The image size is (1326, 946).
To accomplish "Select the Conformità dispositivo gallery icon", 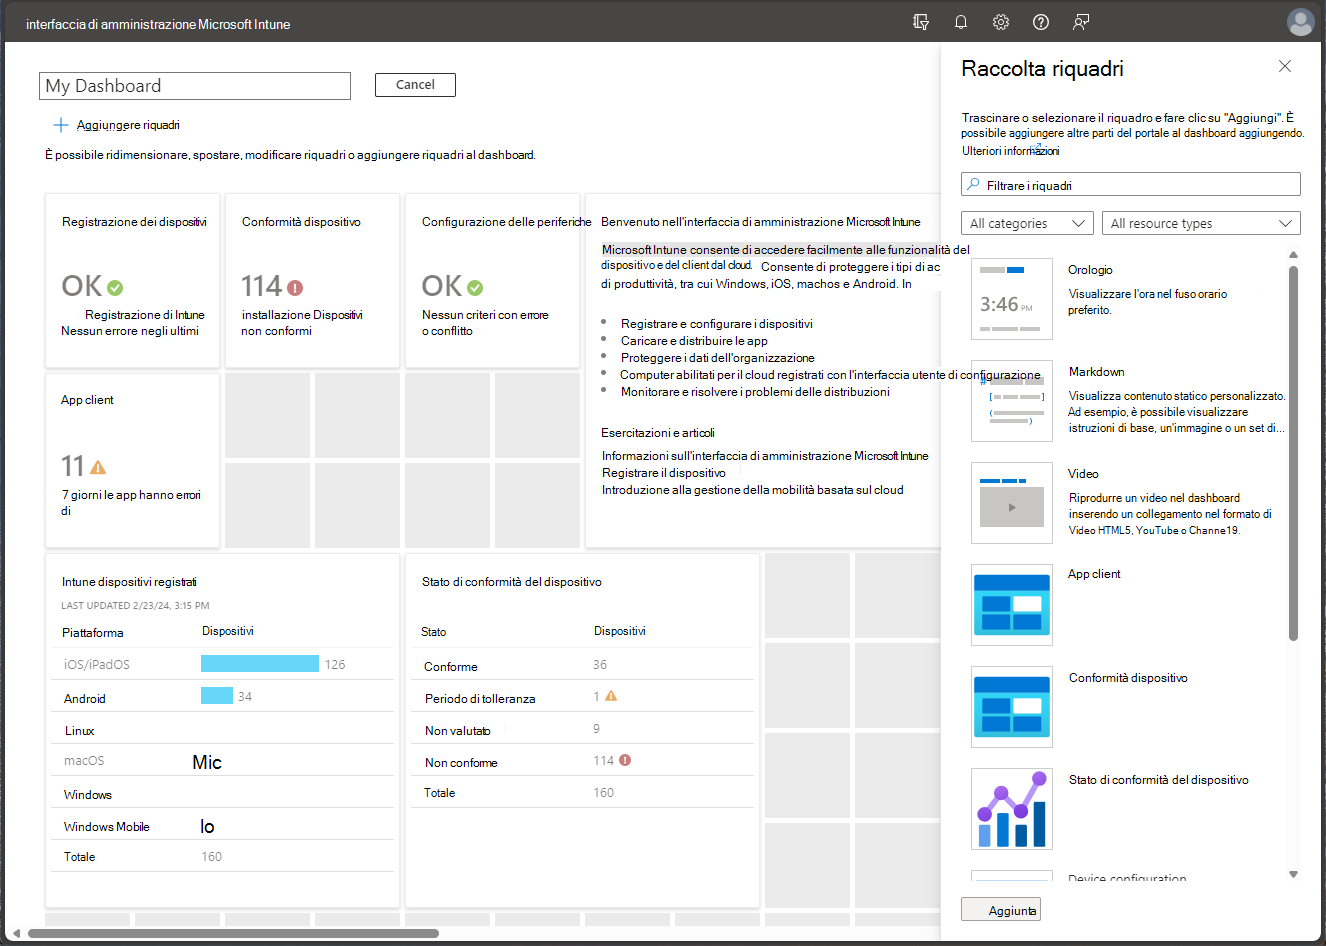I will click(1012, 707).
